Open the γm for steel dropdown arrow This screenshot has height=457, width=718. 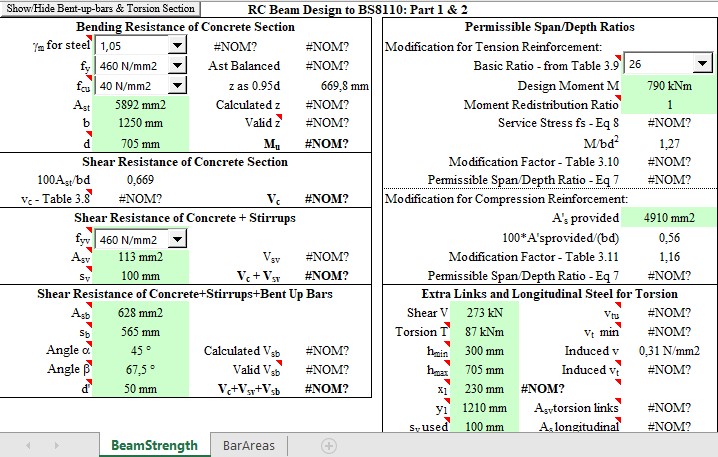click(177, 45)
